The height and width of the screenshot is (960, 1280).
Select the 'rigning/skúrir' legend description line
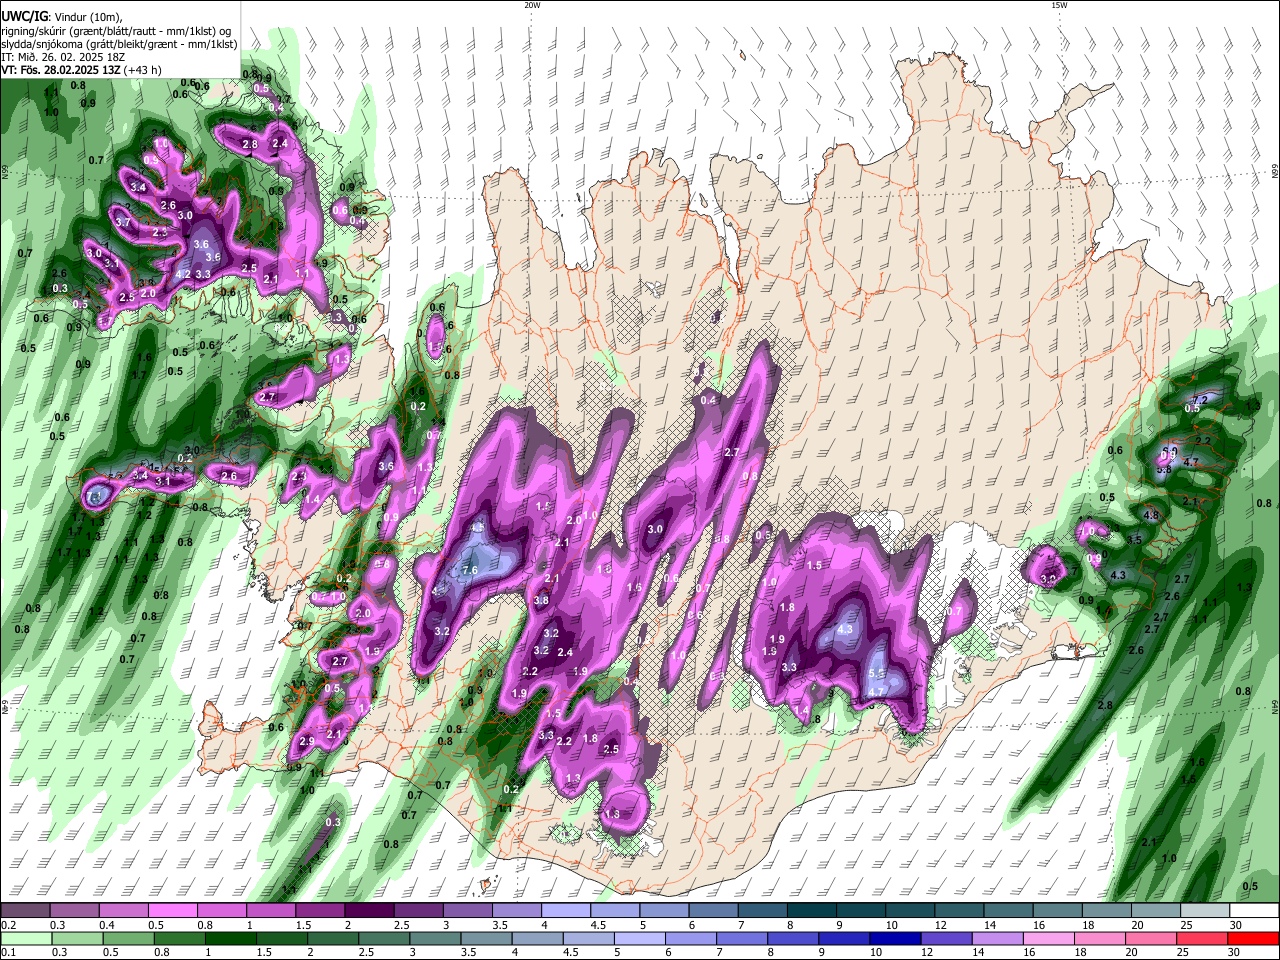coord(116,31)
